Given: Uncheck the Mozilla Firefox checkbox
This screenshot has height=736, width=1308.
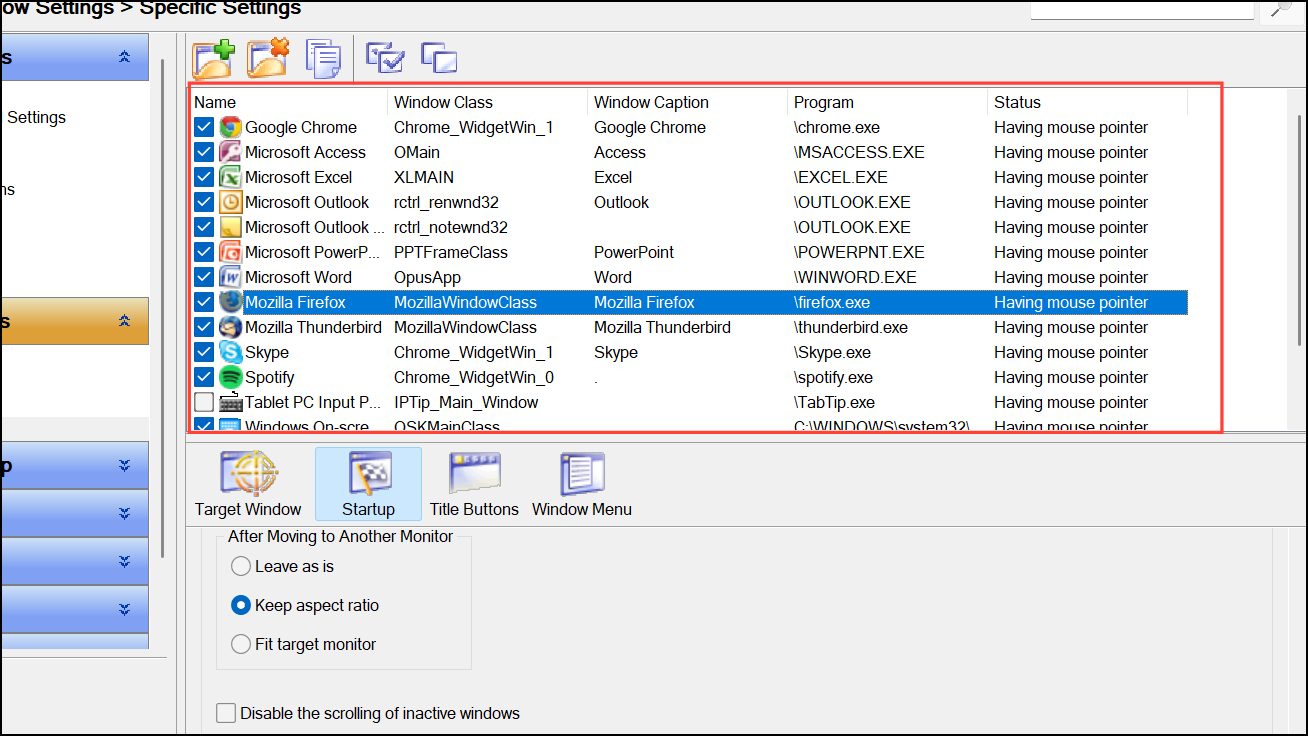Looking at the screenshot, I should point(204,302).
